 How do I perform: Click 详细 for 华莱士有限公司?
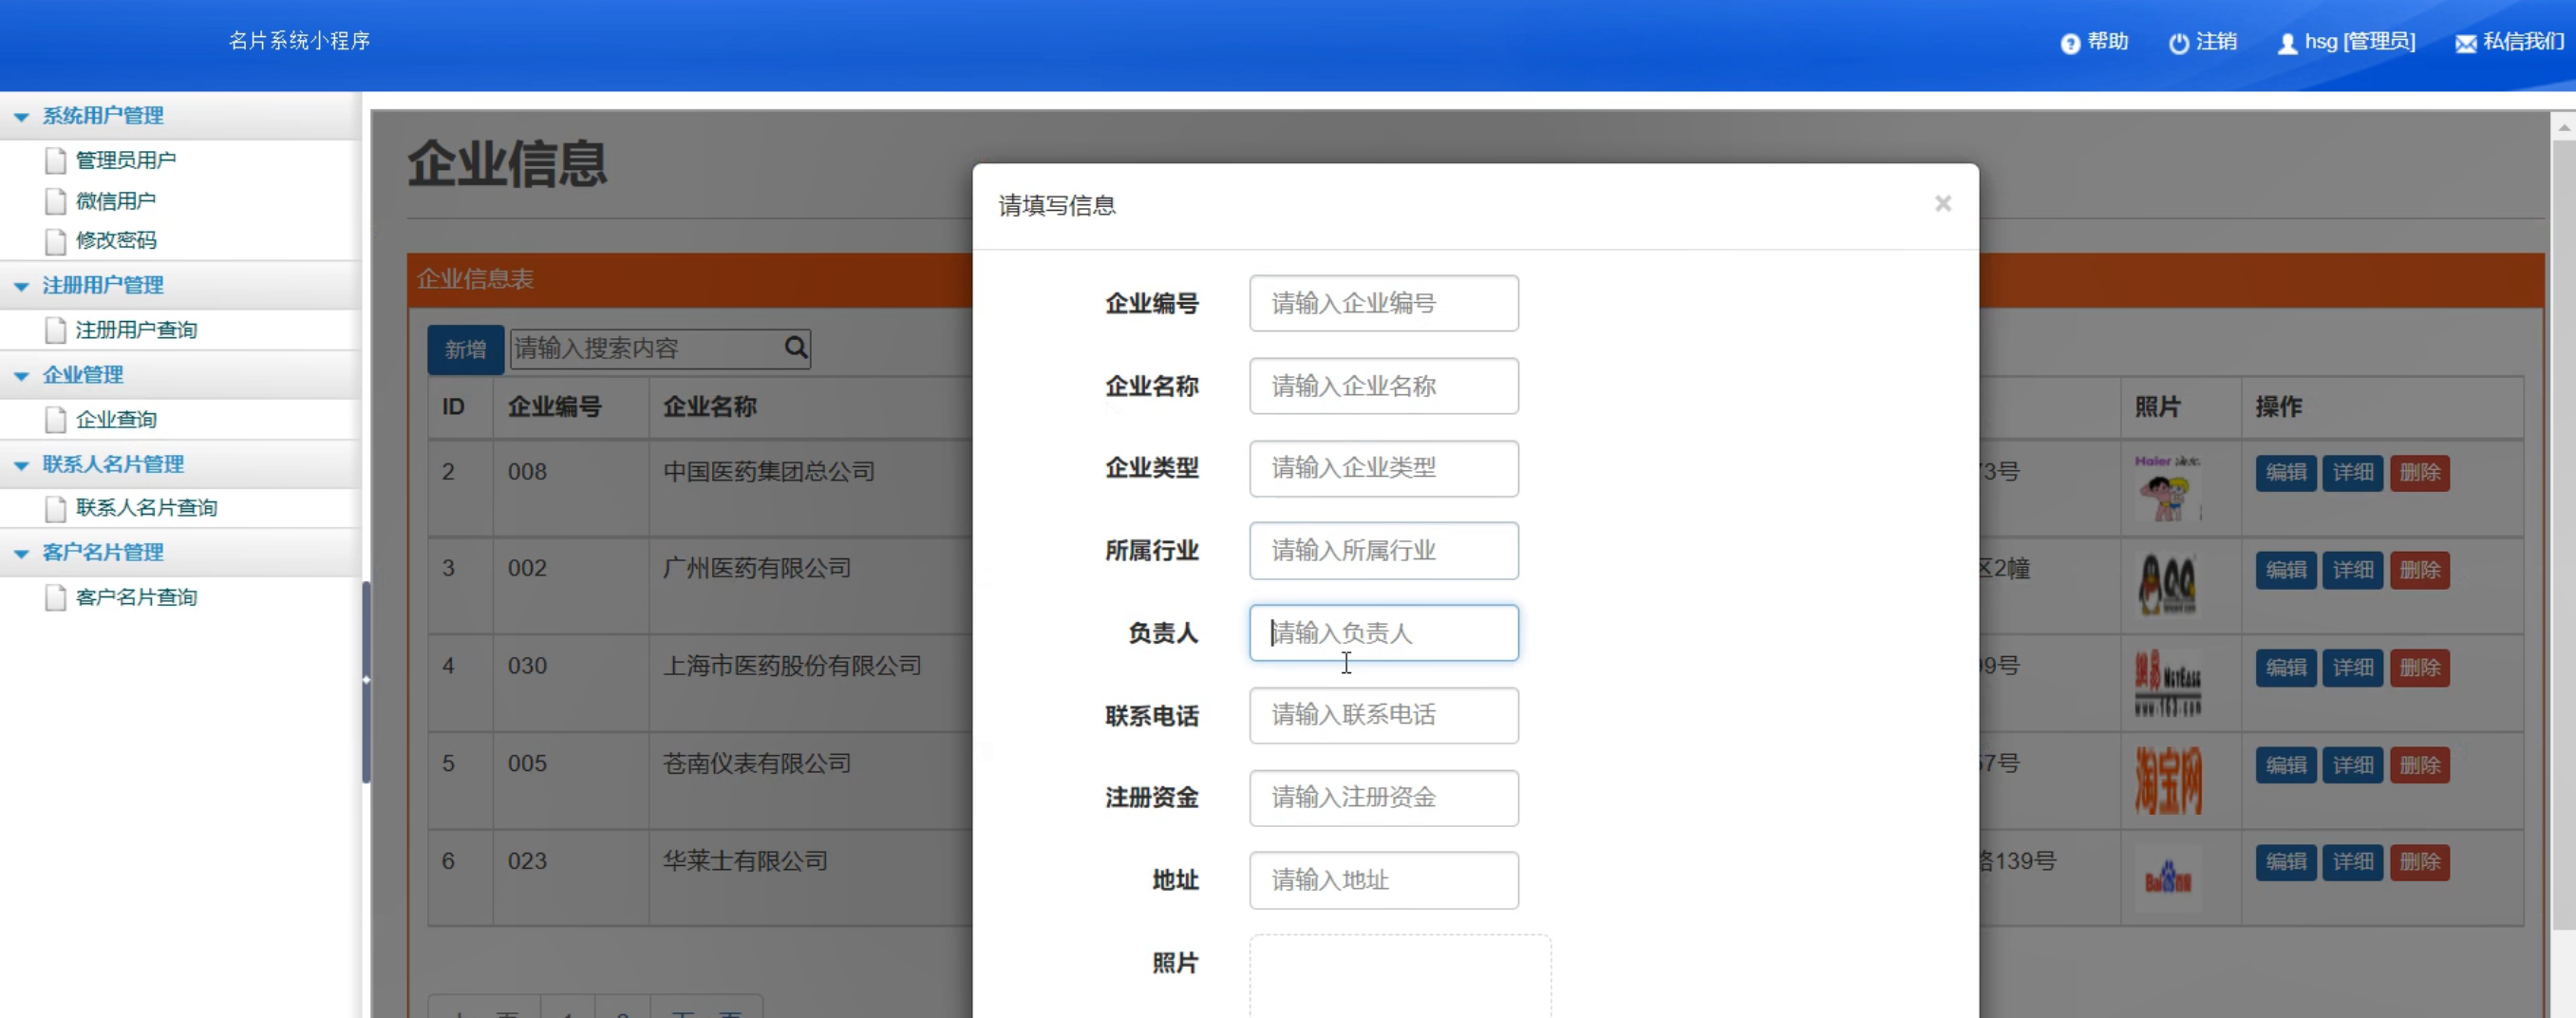tap(2353, 862)
